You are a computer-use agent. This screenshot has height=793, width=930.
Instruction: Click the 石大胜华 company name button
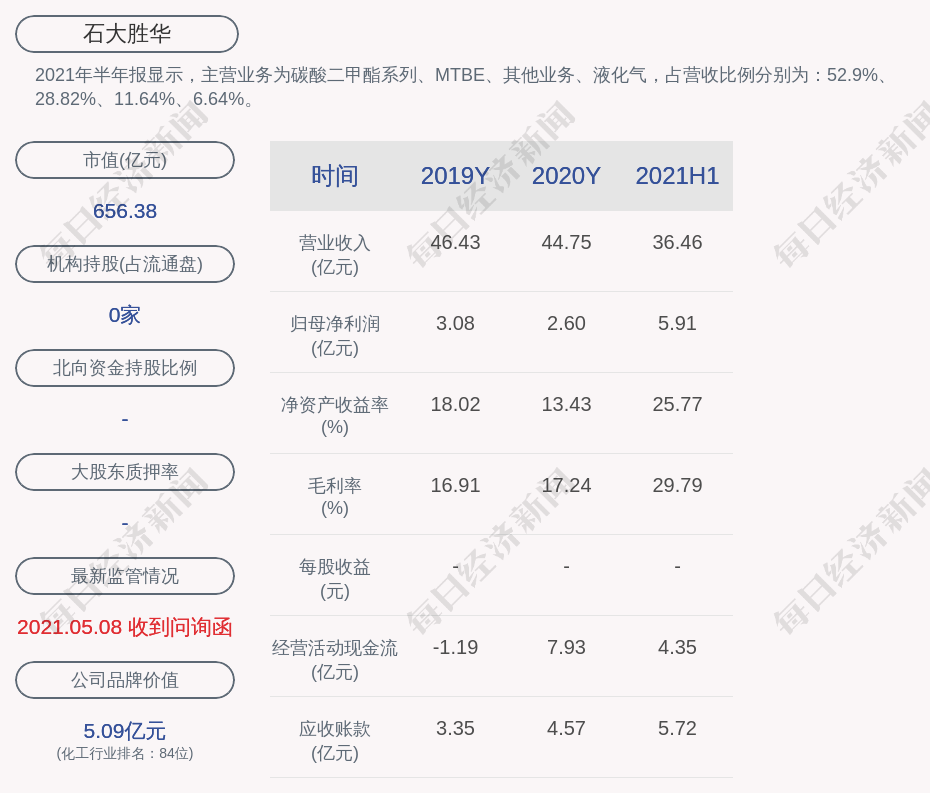(x=126, y=34)
